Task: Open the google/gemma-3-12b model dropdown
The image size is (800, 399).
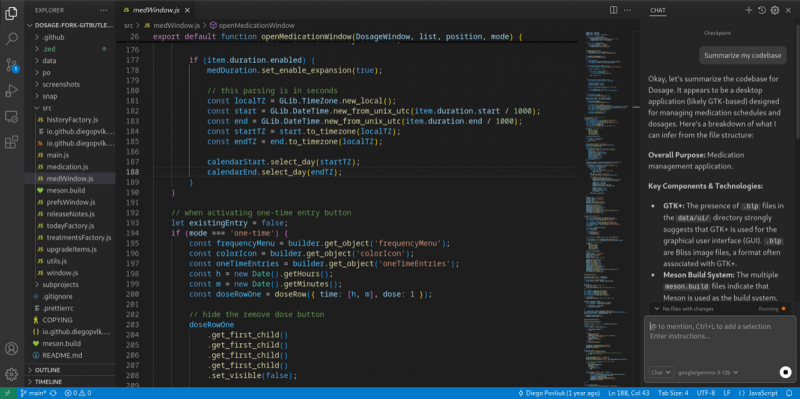Action: pos(708,372)
